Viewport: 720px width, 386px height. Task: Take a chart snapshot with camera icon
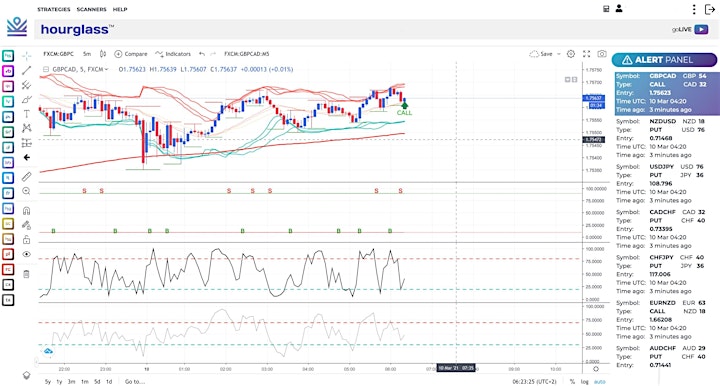[602, 54]
